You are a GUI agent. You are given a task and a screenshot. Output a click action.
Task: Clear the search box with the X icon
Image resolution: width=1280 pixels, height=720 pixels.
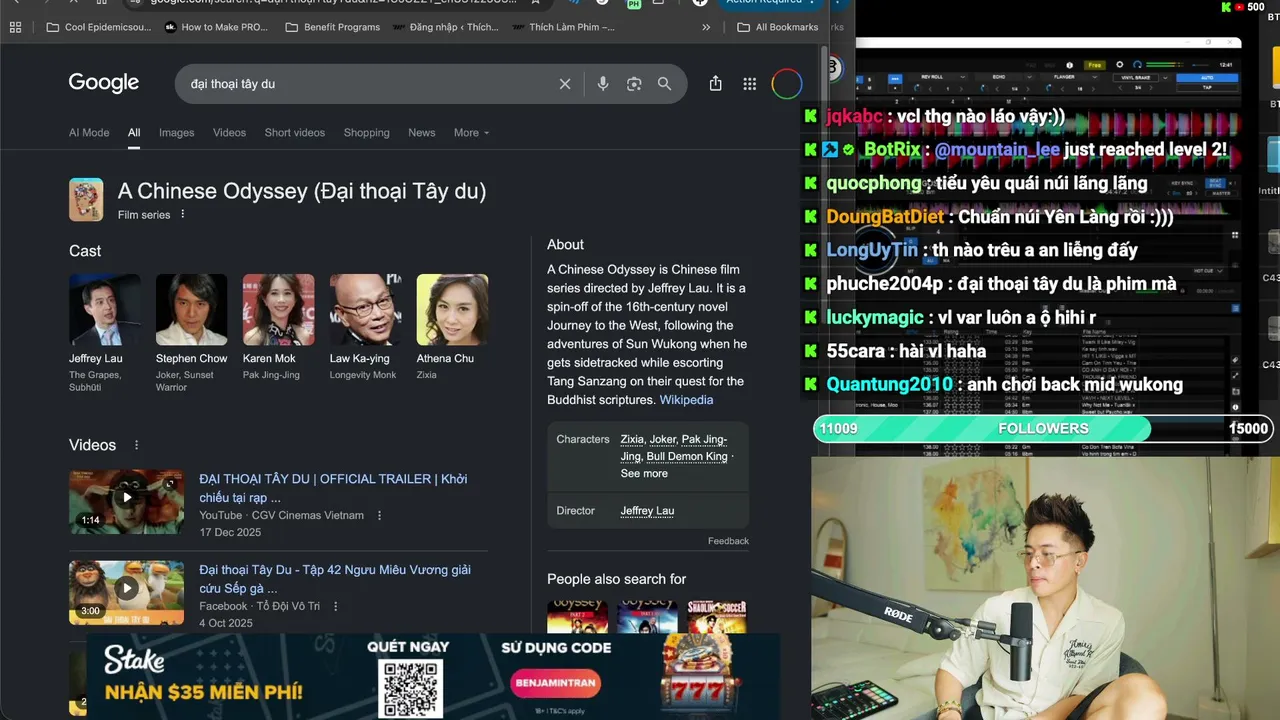(565, 84)
